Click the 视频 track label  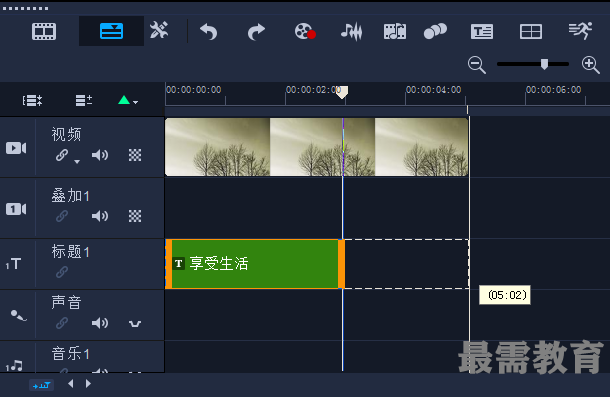(66, 134)
